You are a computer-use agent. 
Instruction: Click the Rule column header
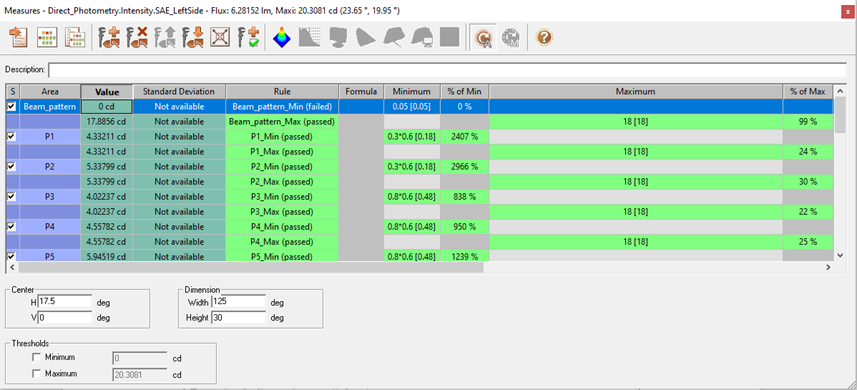(283, 92)
